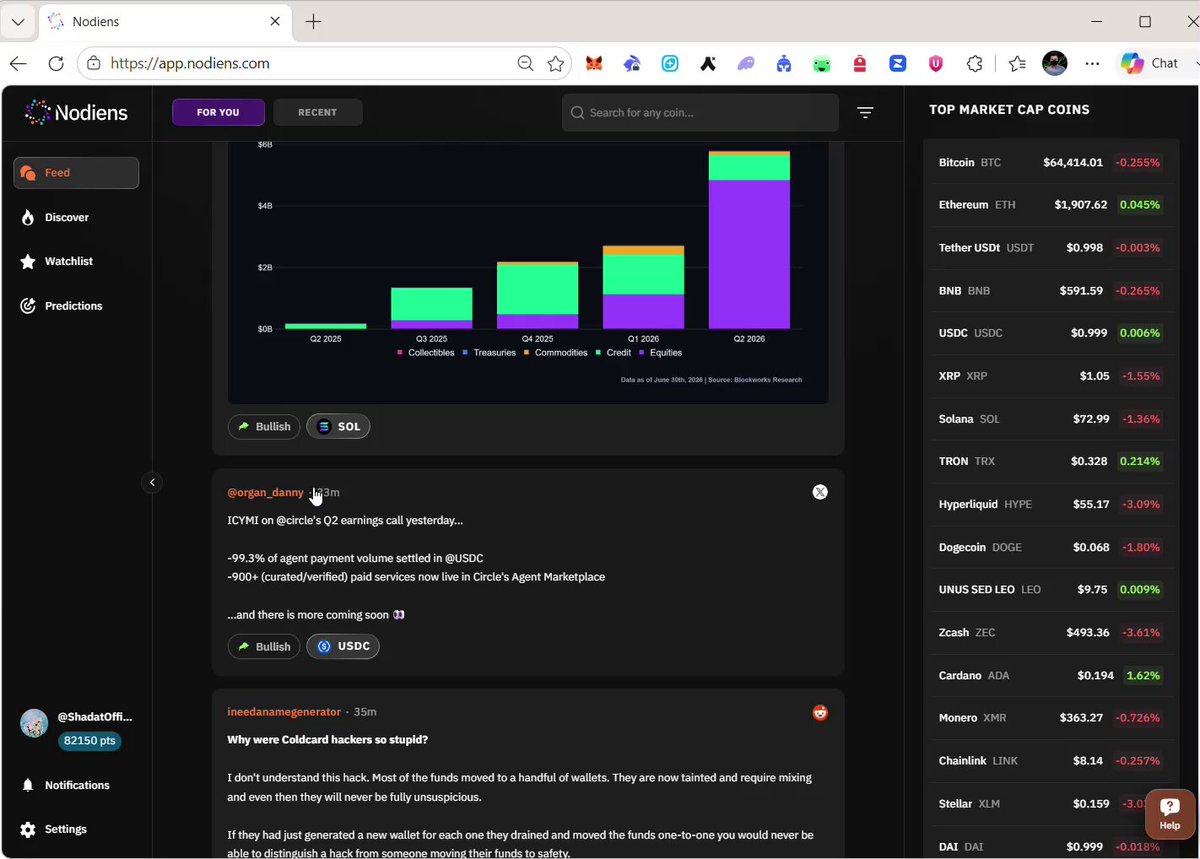
Task: Select the Bitcoin BTC row
Action: coord(1048,163)
